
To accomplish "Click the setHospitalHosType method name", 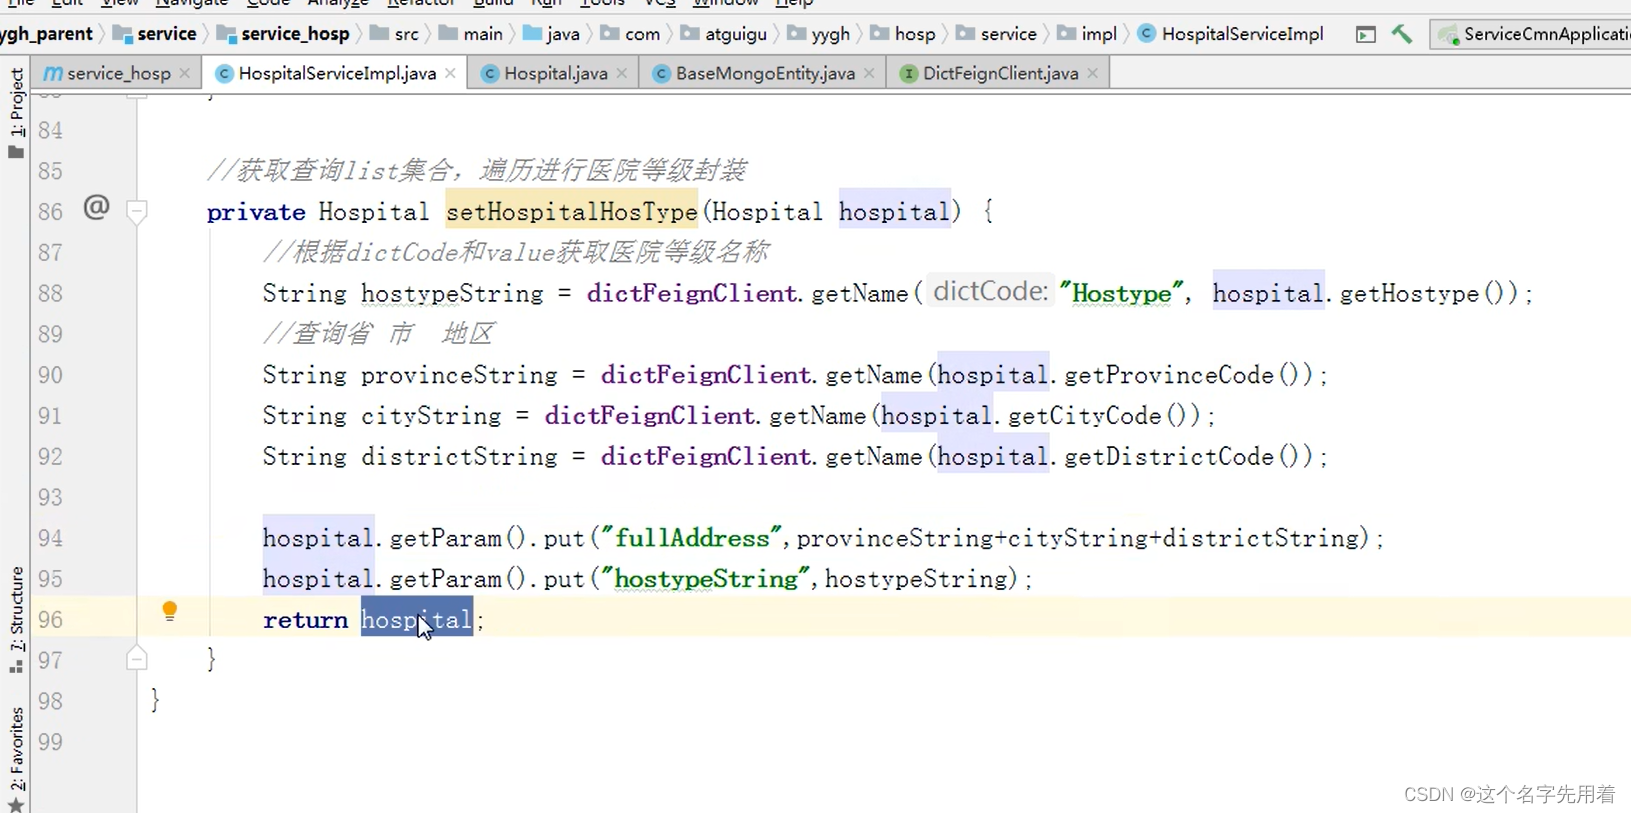I will tap(571, 212).
